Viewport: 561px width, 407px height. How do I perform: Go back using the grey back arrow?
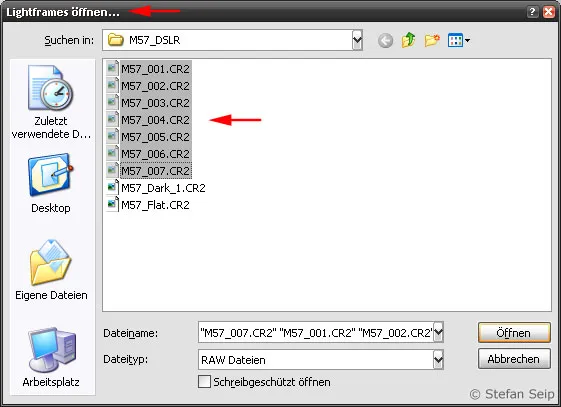385,40
